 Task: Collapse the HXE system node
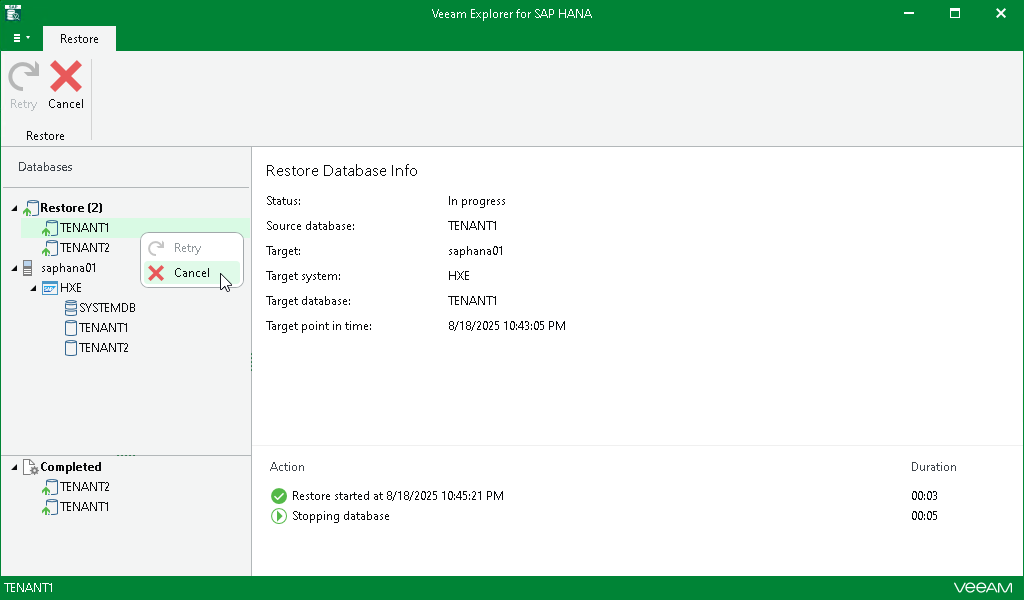33,289
